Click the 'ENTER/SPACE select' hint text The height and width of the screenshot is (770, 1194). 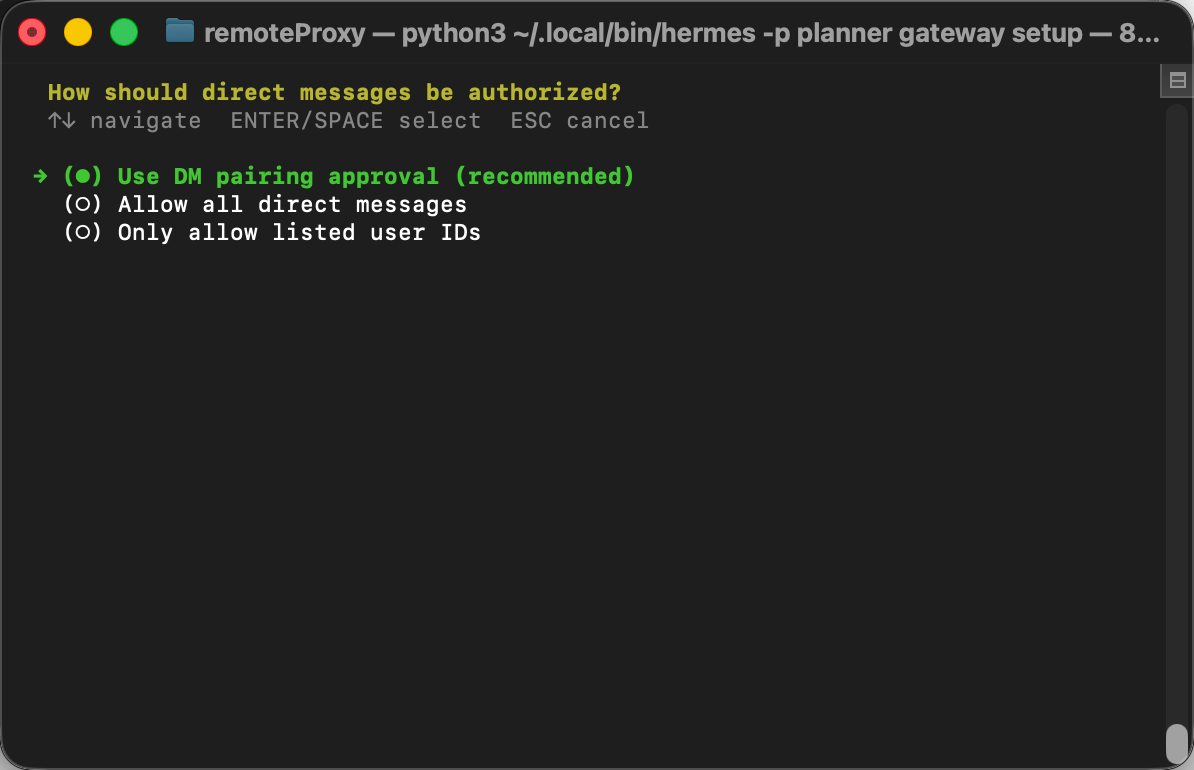(x=356, y=120)
